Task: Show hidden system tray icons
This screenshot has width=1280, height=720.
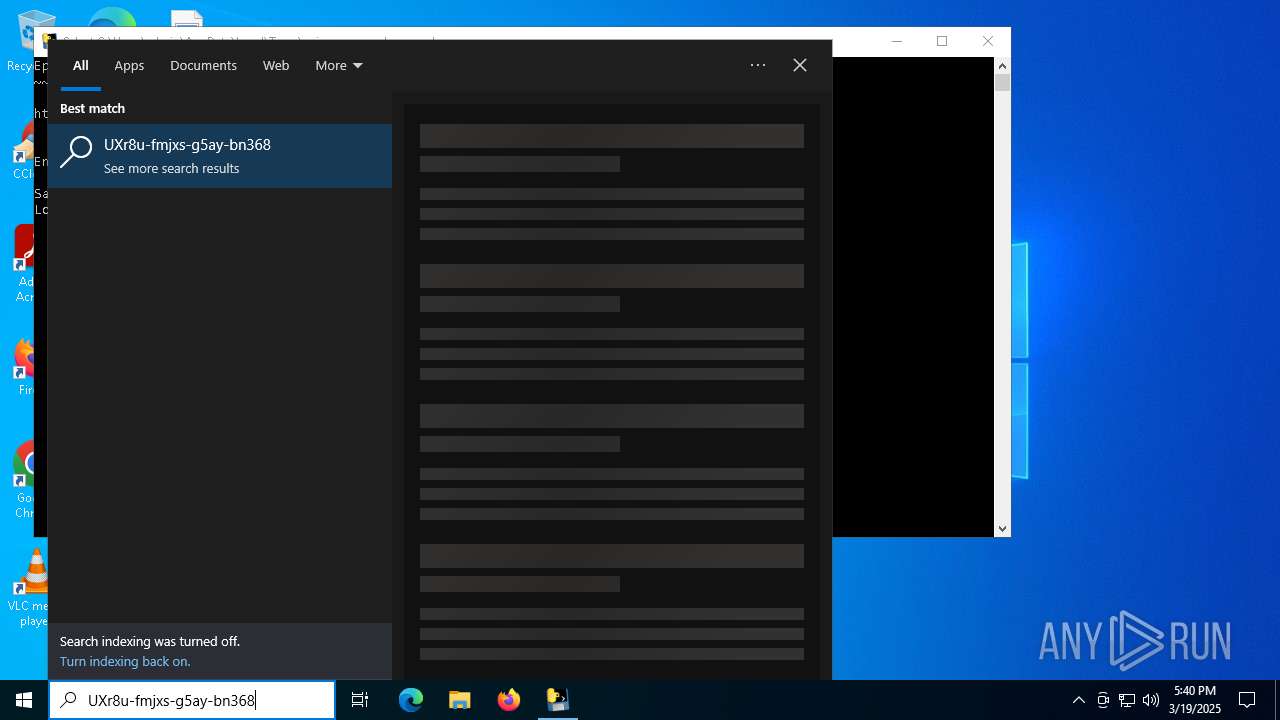Action: 1078,700
